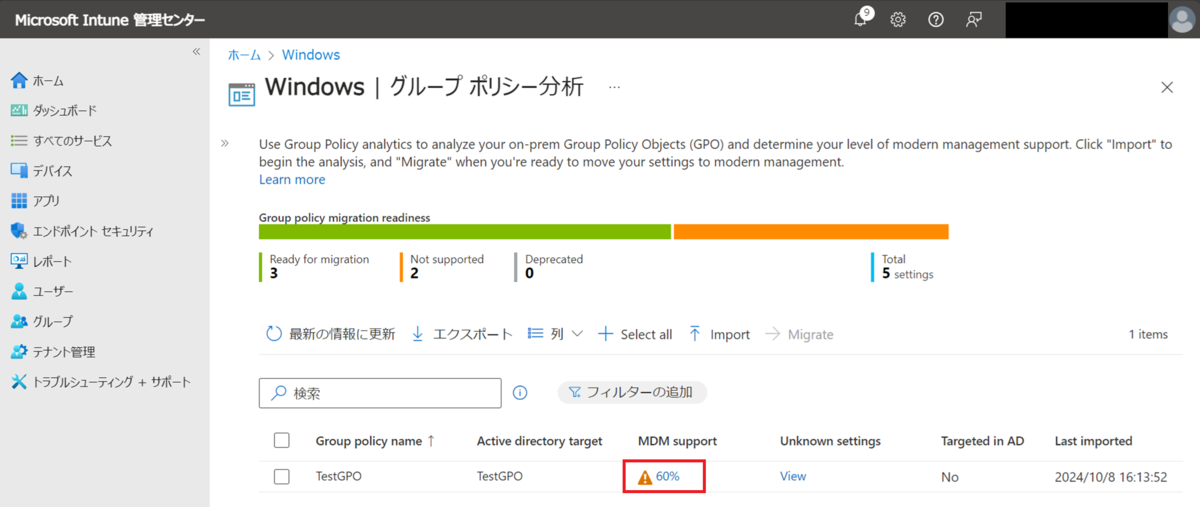Sort by Active directory target column
Image resolution: width=1200 pixels, height=507 pixels.
pyautogui.click(x=539, y=441)
